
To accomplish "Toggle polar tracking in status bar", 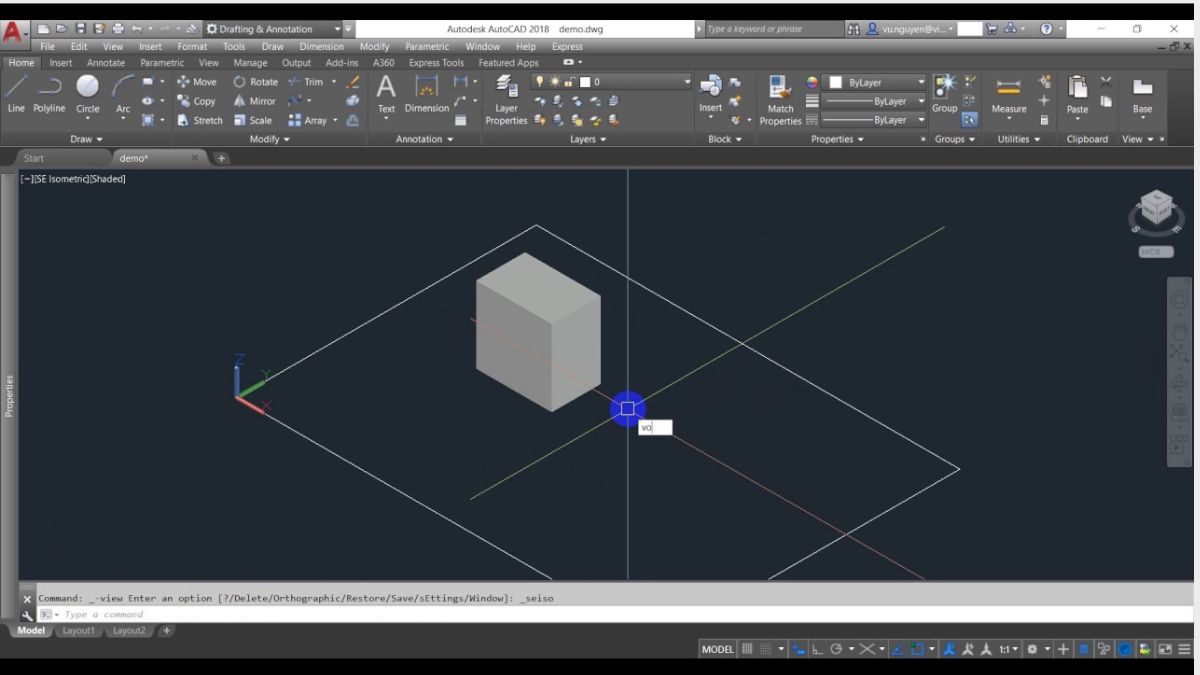I will (x=836, y=649).
